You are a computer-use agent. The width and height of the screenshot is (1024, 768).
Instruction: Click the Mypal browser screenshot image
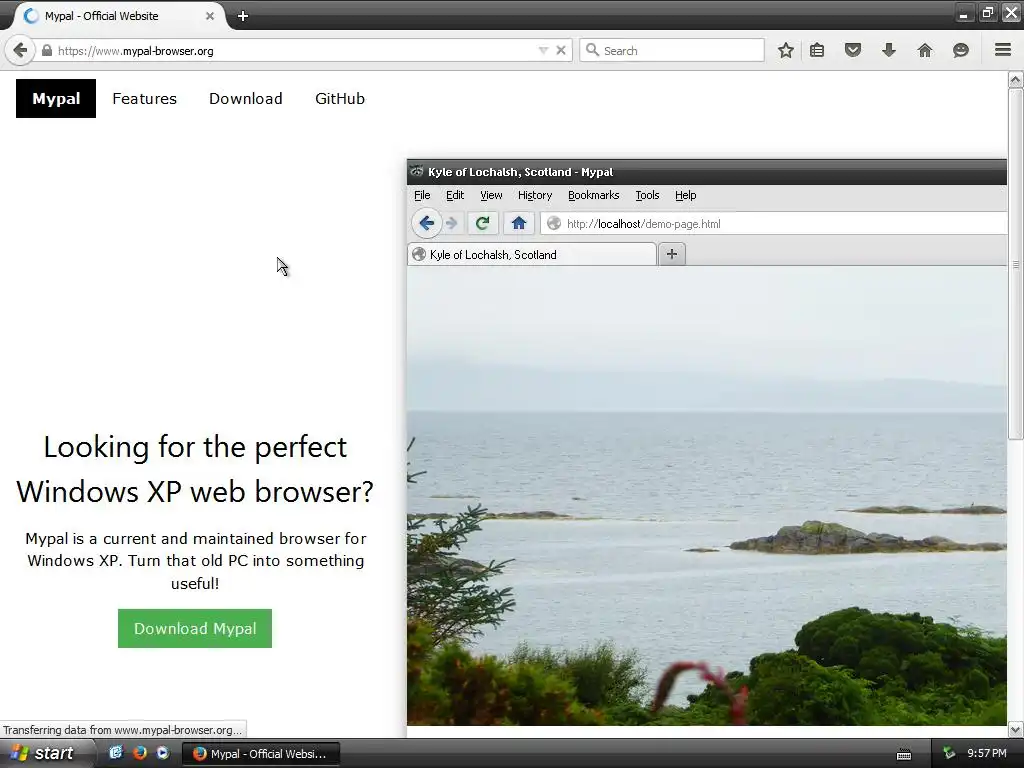[707, 442]
